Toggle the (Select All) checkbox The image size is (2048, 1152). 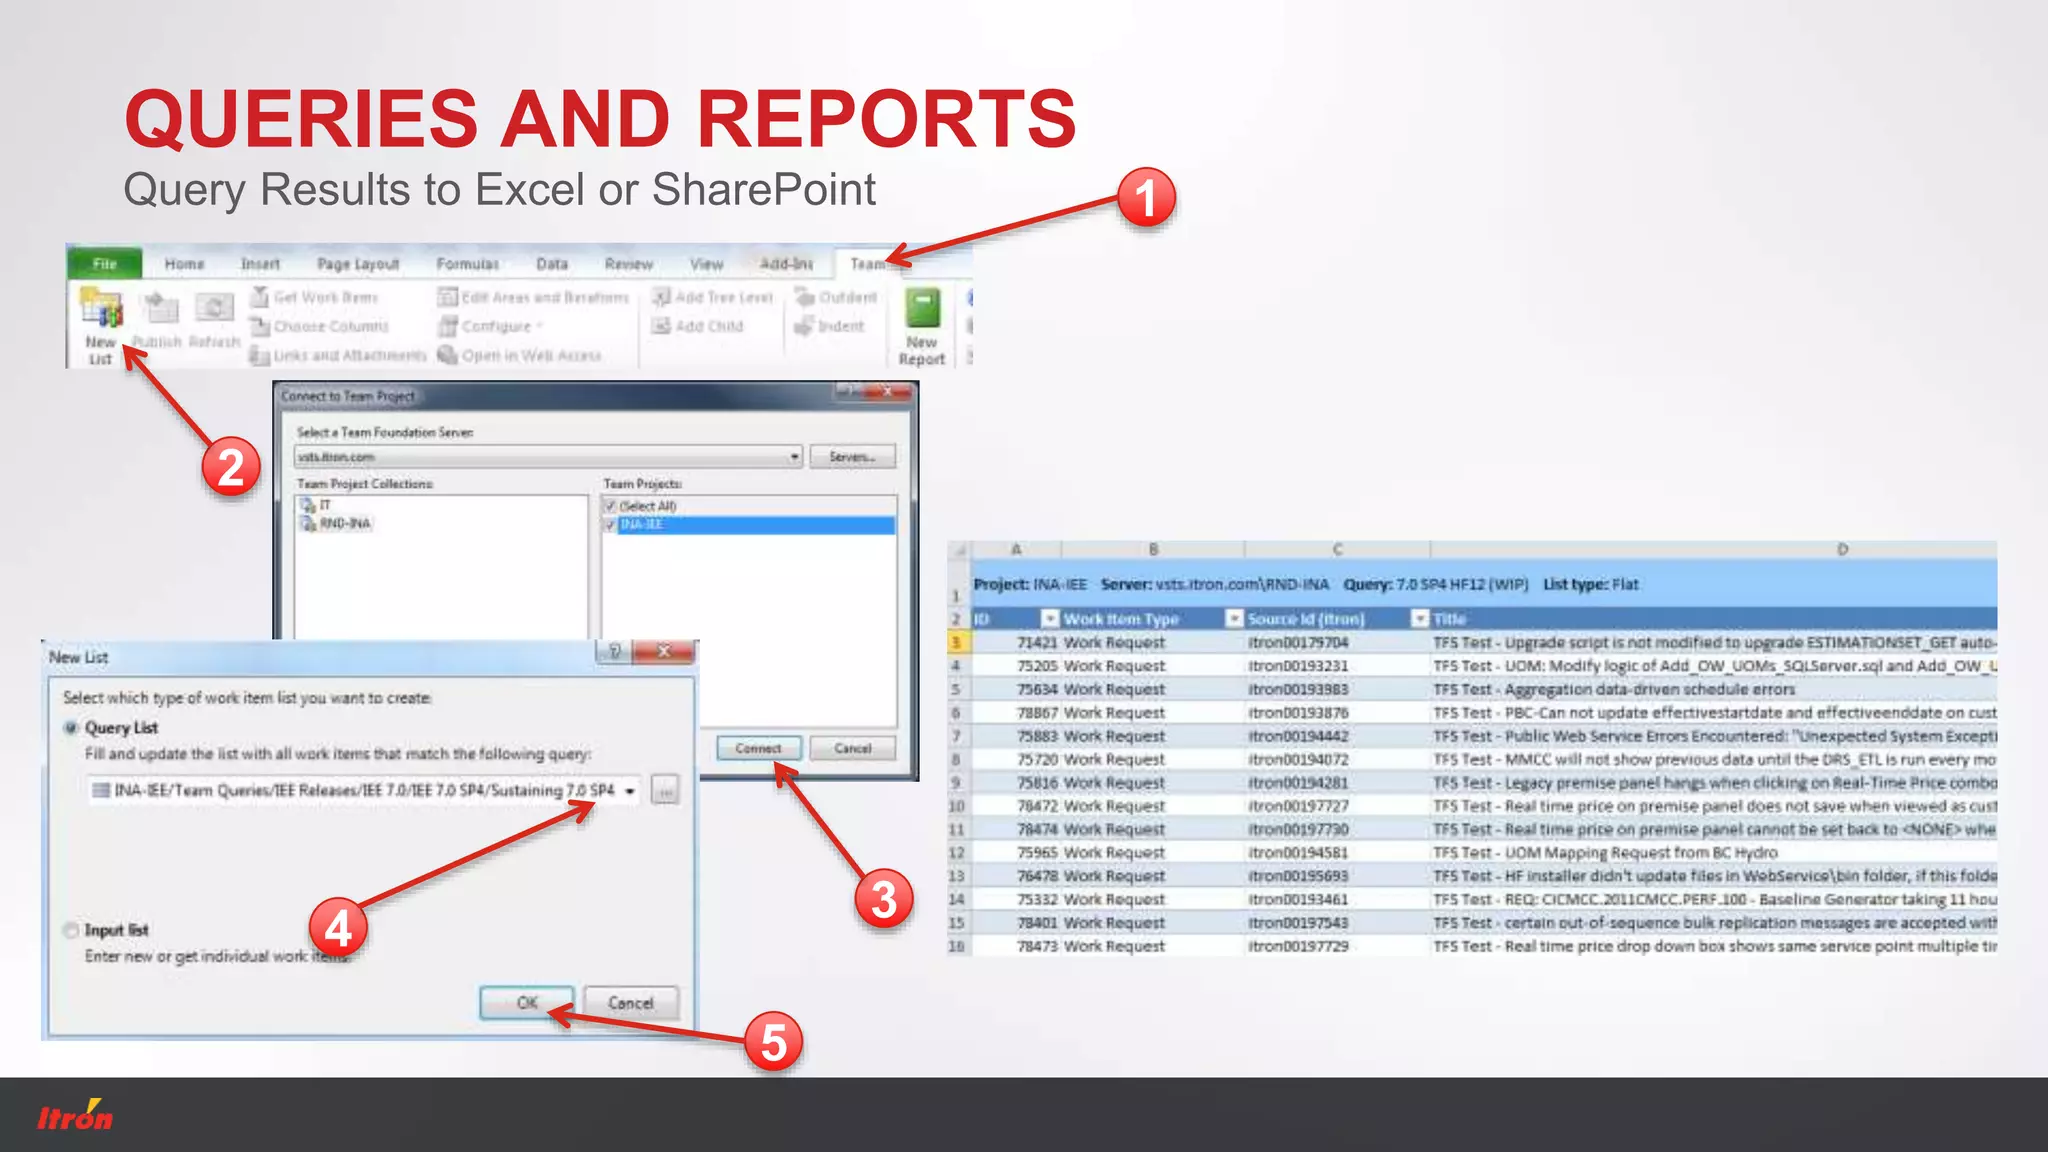click(610, 506)
